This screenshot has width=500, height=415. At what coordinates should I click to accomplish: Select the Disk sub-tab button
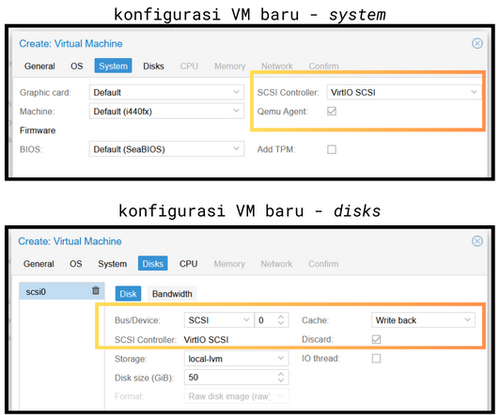click(x=128, y=294)
